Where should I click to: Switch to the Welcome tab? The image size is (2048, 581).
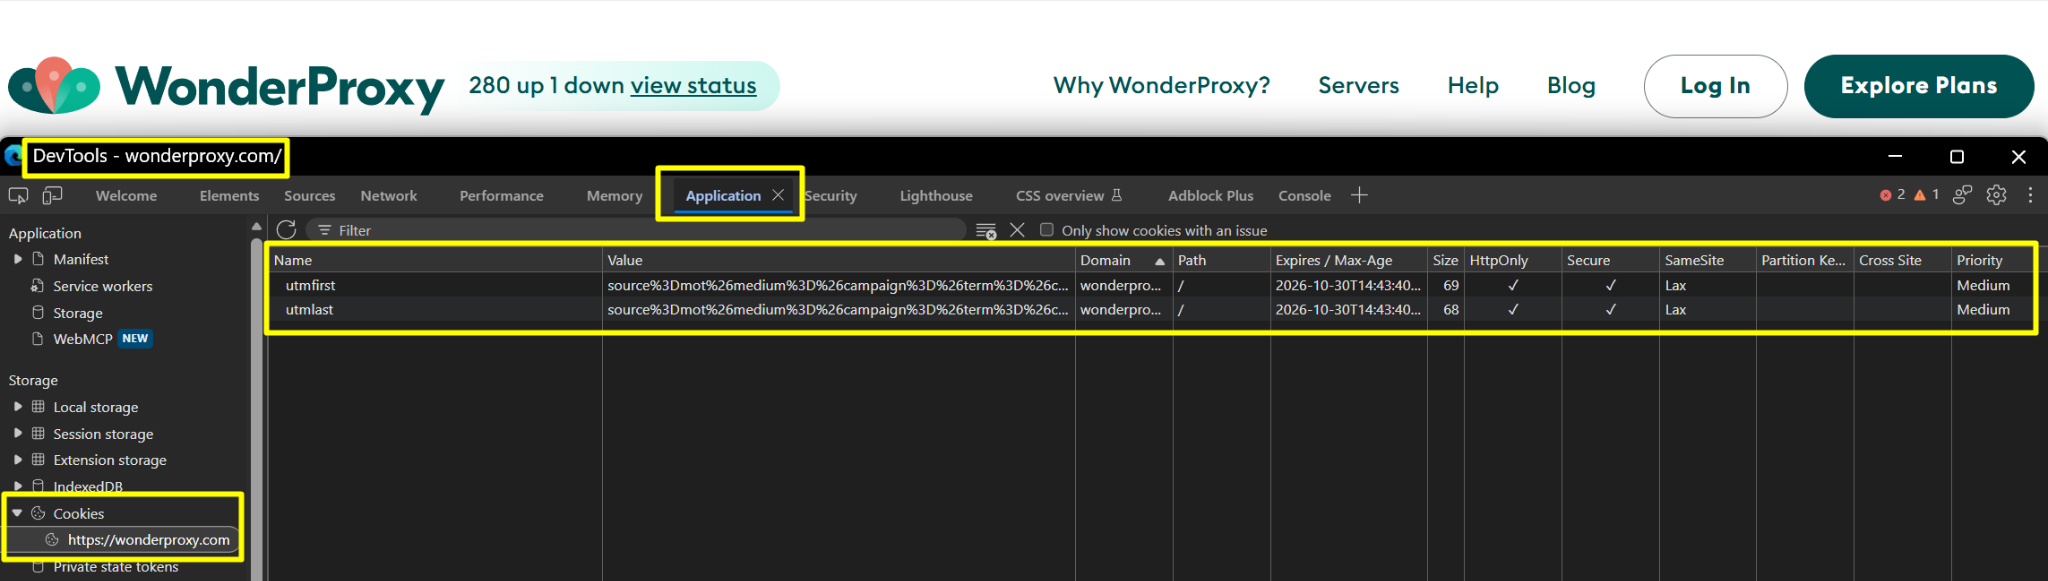coord(126,196)
